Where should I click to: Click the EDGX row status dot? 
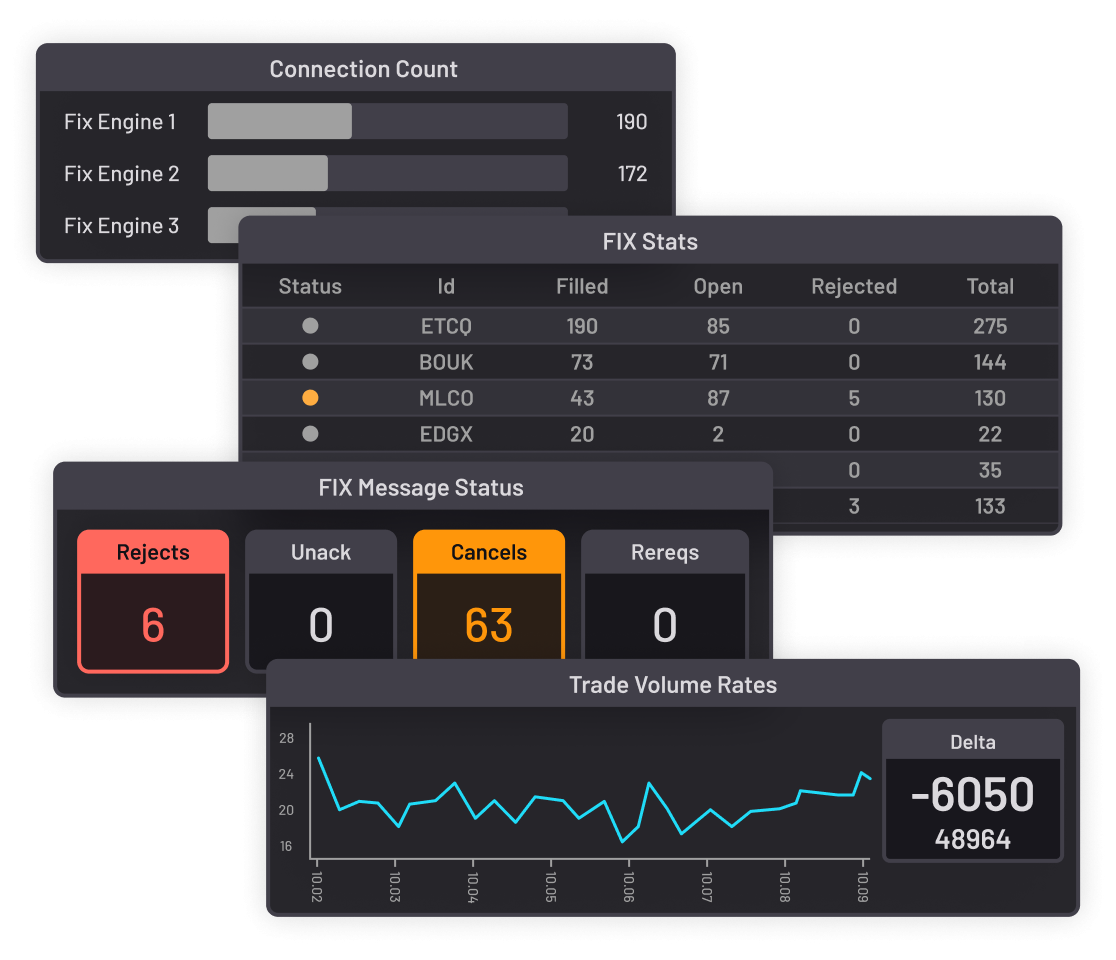[x=310, y=434]
